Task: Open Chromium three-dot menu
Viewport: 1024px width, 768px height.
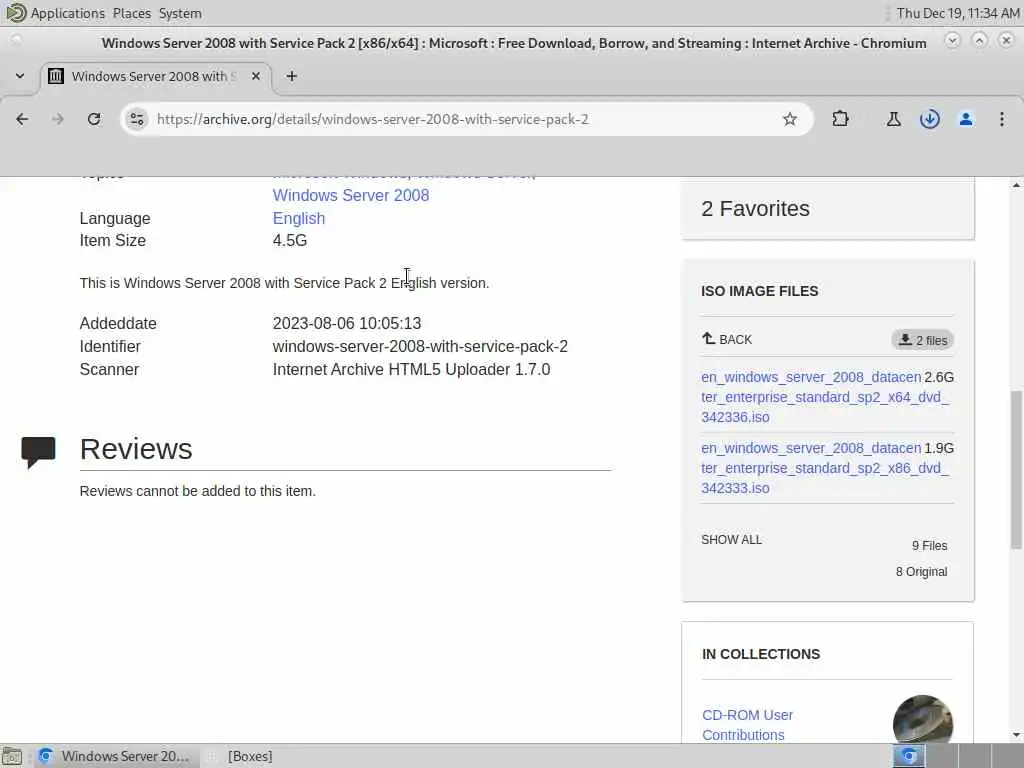Action: (1002, 119)
